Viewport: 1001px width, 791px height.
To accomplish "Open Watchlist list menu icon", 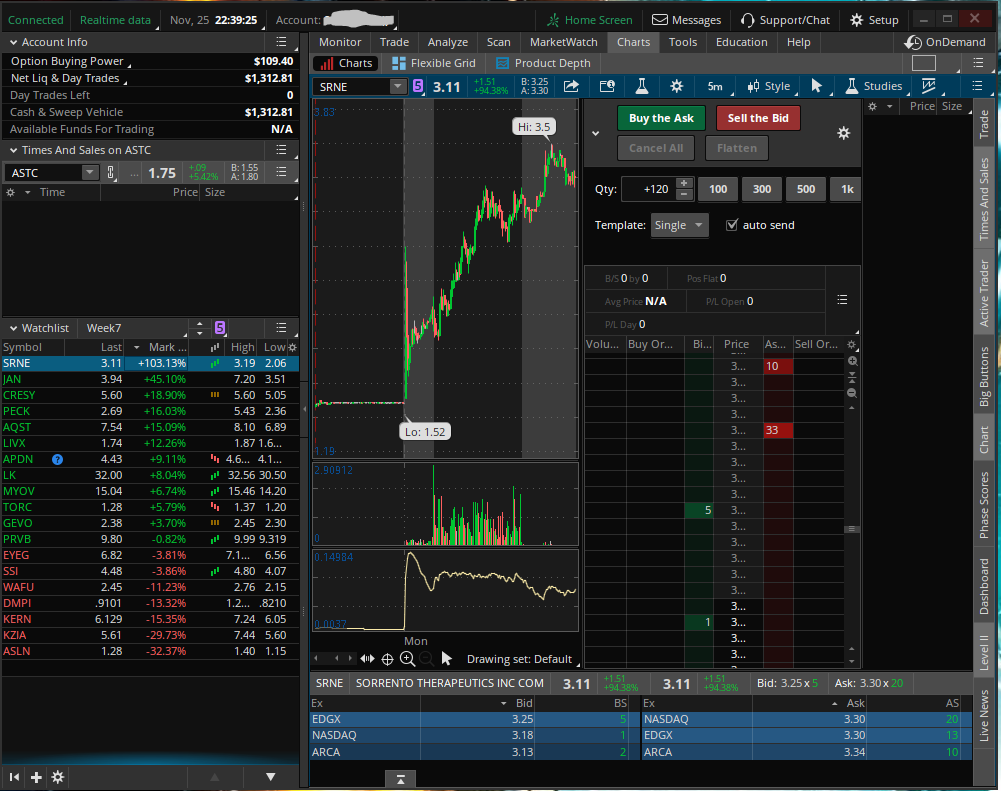I will [281, 328].
